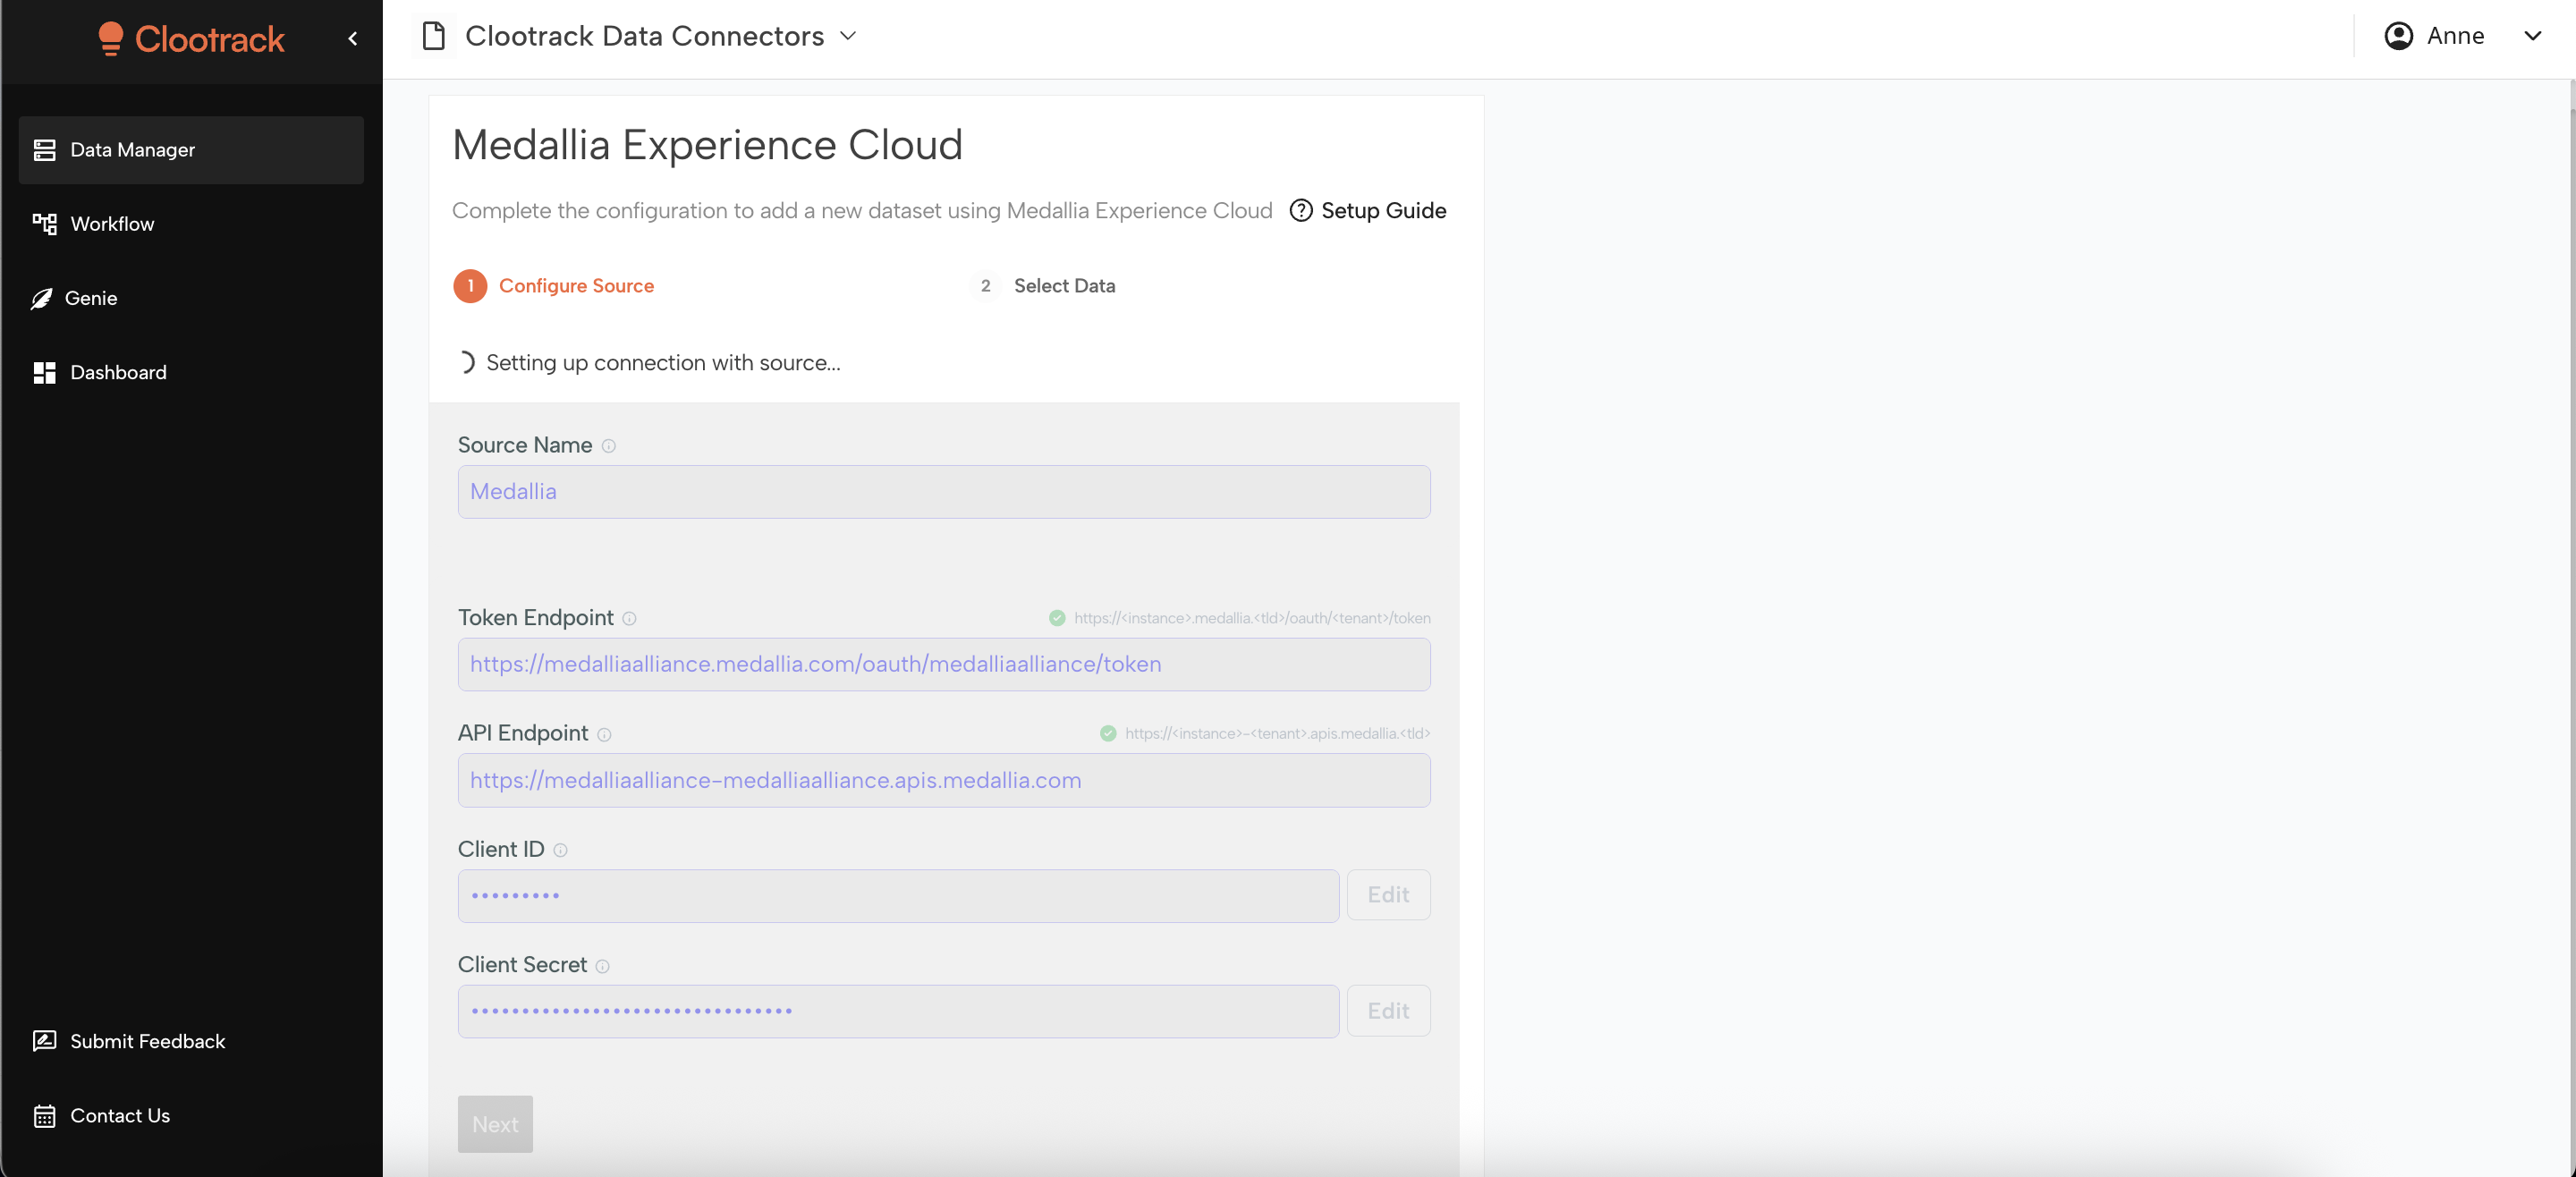
Task: Click the document icon in header
Action: [433, 36]
